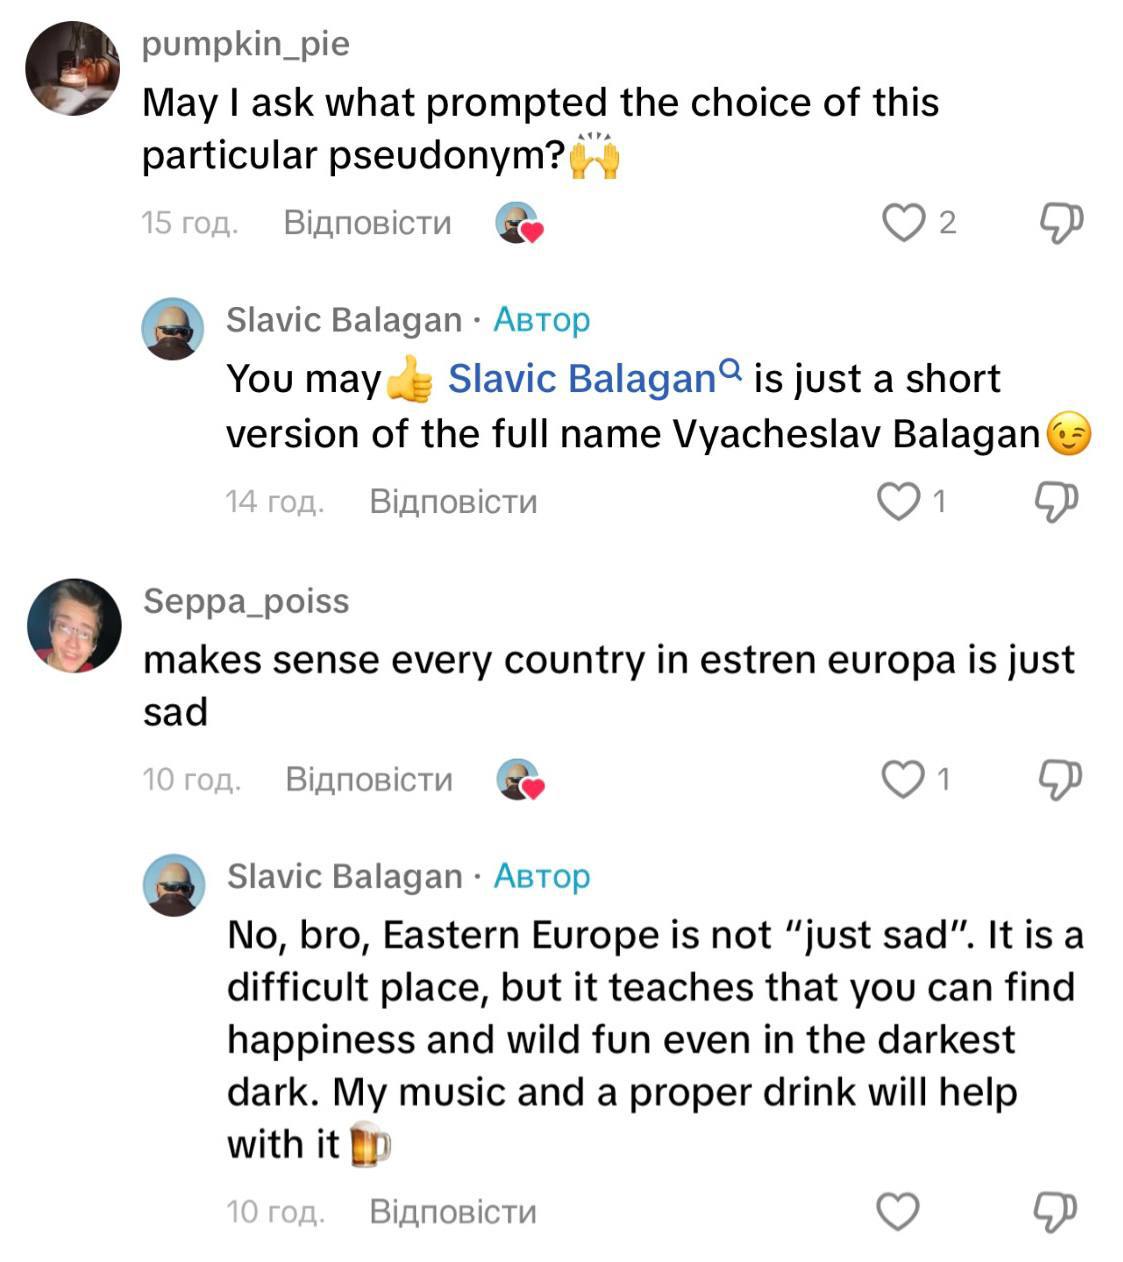The height and width of the screenshot is (1262, 1123).
Task: Open pumpkin_pie username
Action: click(246, 44)
